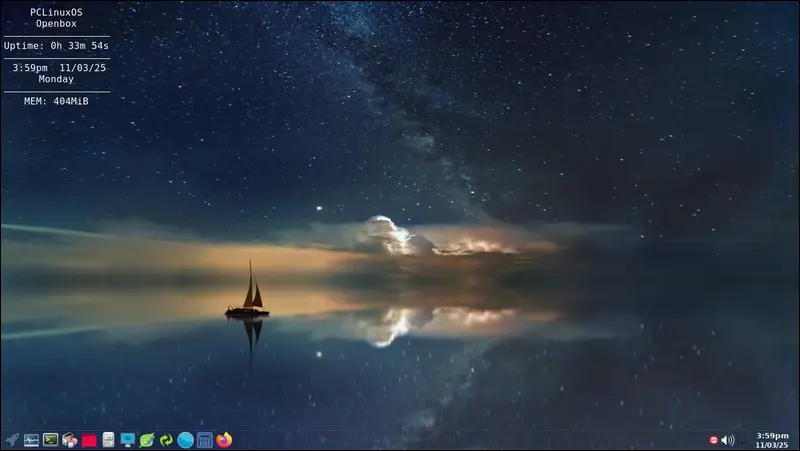Click the Conky uptime readout text

click(56, 45)
